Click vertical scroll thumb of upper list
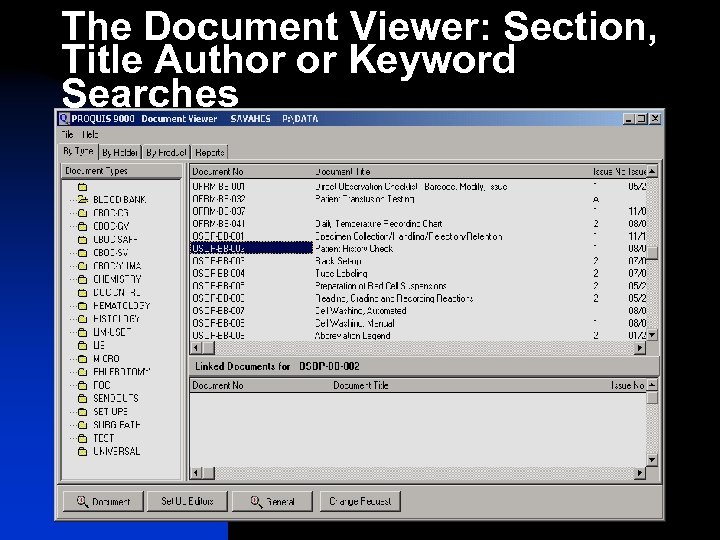The height and width of the screenshot is (540, 720). [652, 253]
